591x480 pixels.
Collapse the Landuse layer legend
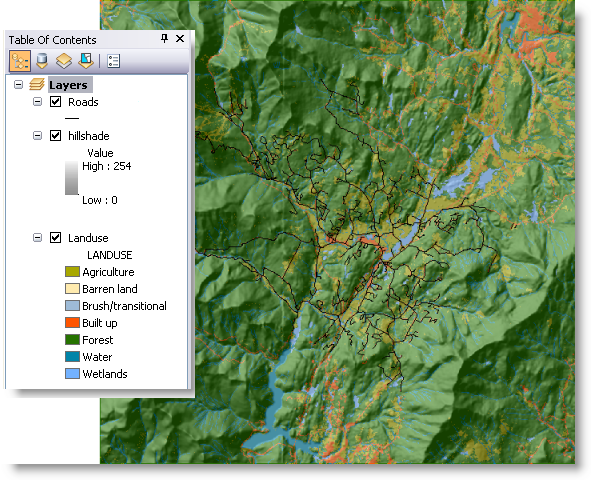click(37, 238)
